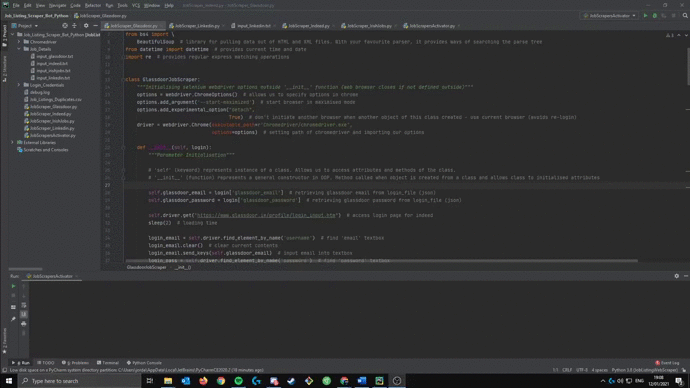The height and width of the screenshot is (388, 690).
Task: Click the glassdoor login URL in code
Action: [x=267, y=216]
